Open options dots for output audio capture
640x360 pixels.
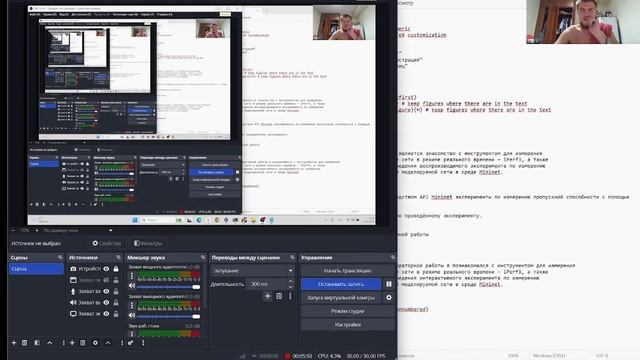(132, 306)
